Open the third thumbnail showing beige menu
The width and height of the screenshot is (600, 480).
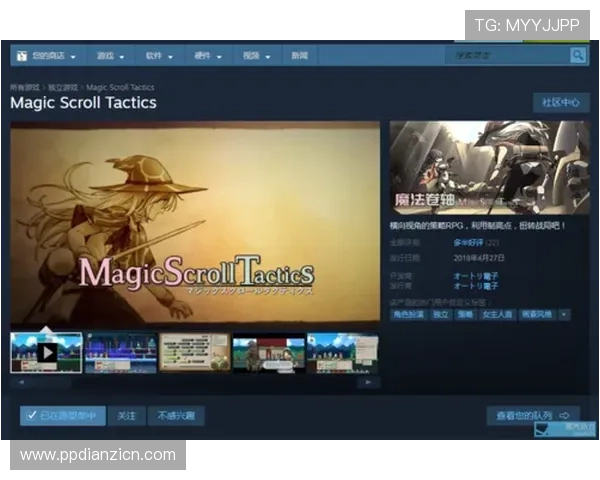195,353
